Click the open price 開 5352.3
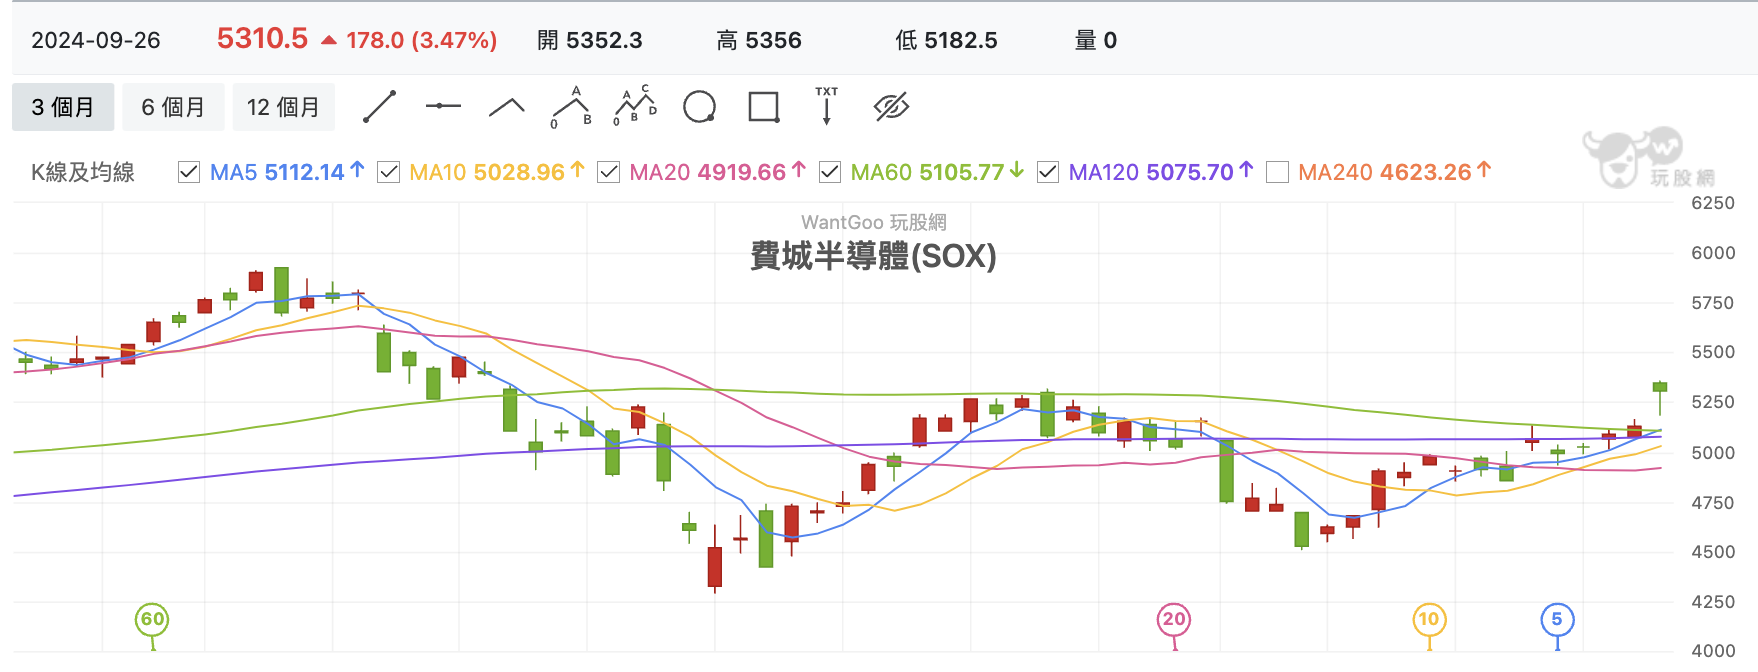Image resolution: width=1758 pixels, height=672 pixels. 590,40
